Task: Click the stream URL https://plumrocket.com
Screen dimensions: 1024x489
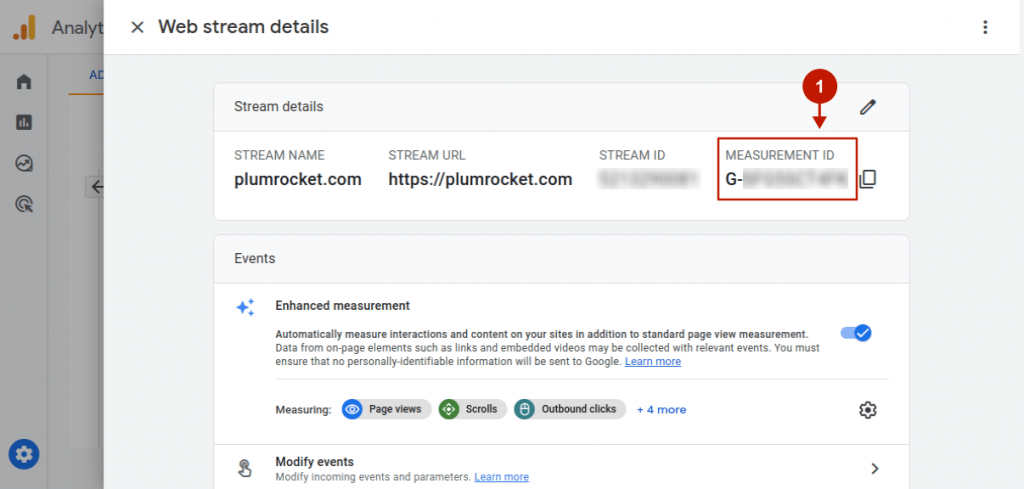Action: click(480, 180)
